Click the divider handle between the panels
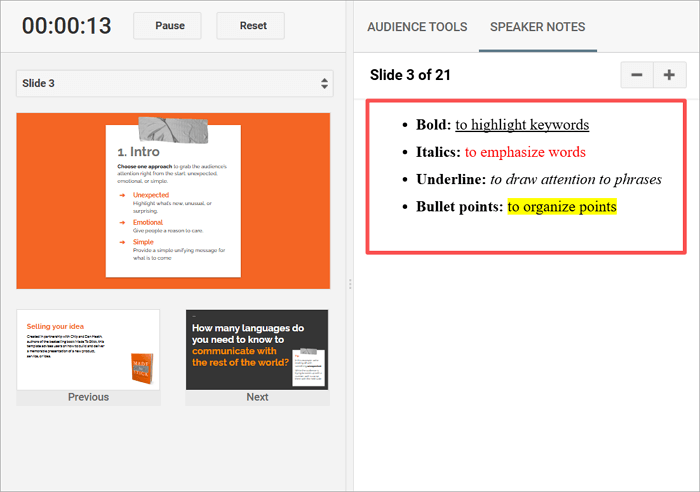Image resolution: width=700 pixels, height=492 pixels. (350, 285)
